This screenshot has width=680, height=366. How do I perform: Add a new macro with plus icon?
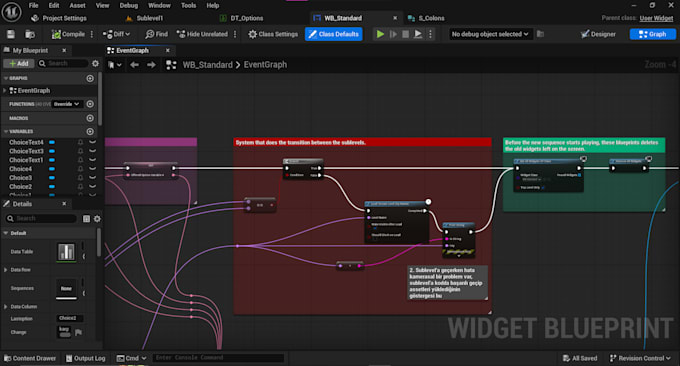pyautogui.click(x=90, y=118)
